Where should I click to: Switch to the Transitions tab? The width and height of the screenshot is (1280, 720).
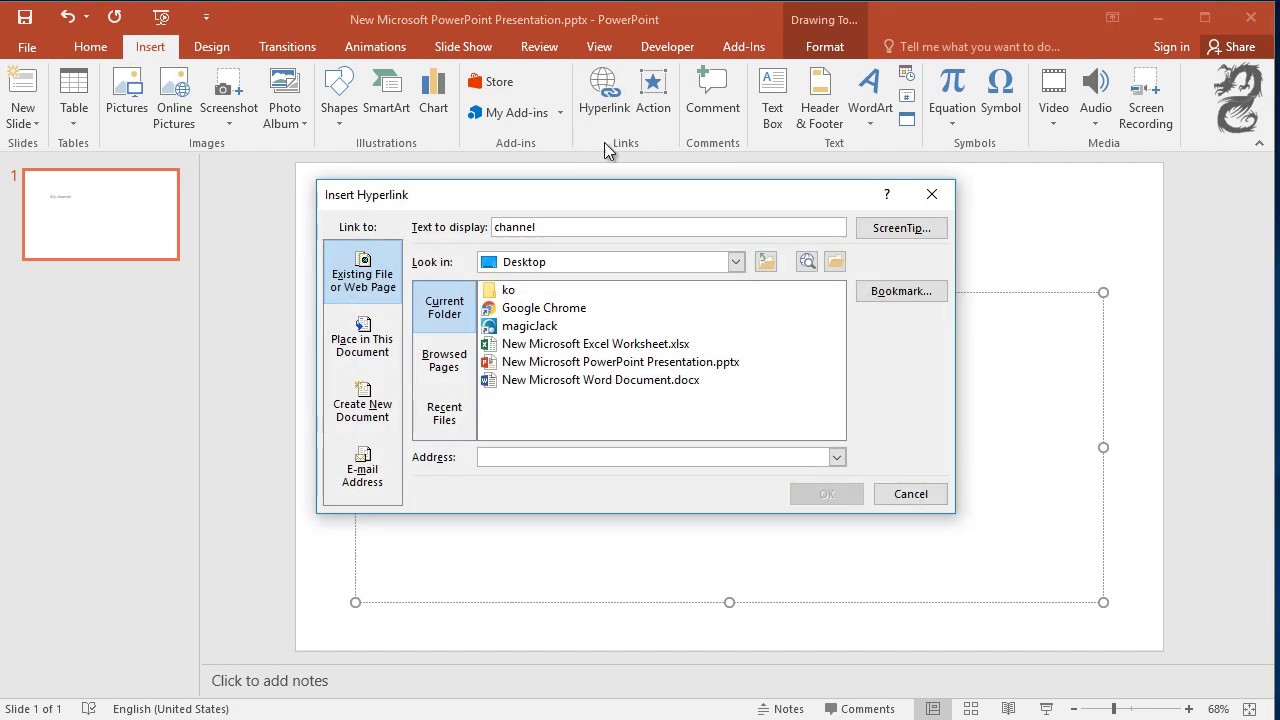coord(287,47)
